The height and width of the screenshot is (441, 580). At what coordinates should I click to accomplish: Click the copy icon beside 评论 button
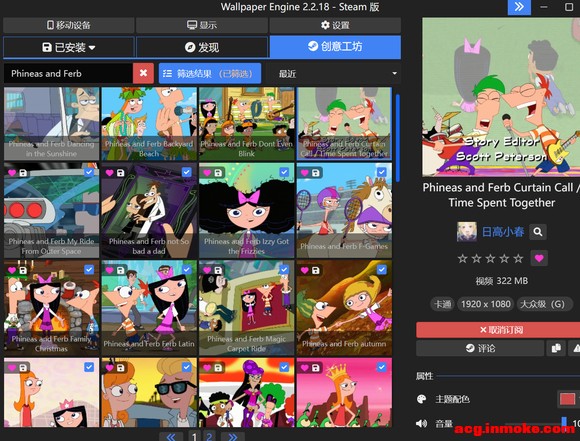click(x=556, y=348)
